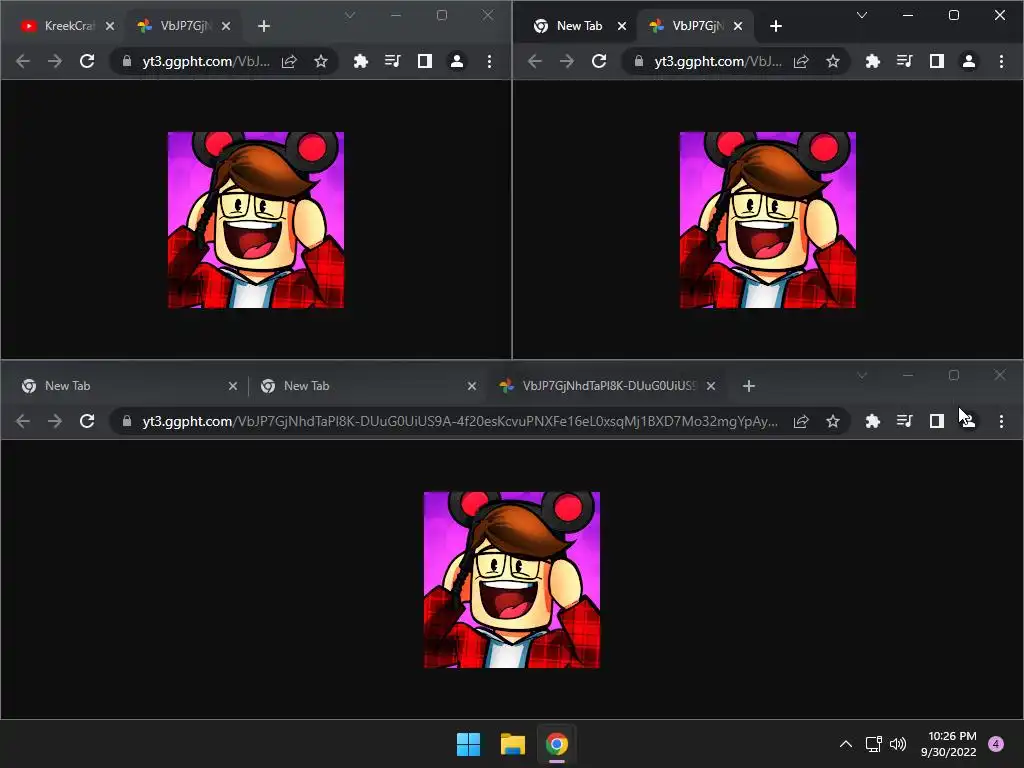1024x768 pixels.
Task: Open Chrome three-dot menu in bottom window
Action: tap(1001, 421)
